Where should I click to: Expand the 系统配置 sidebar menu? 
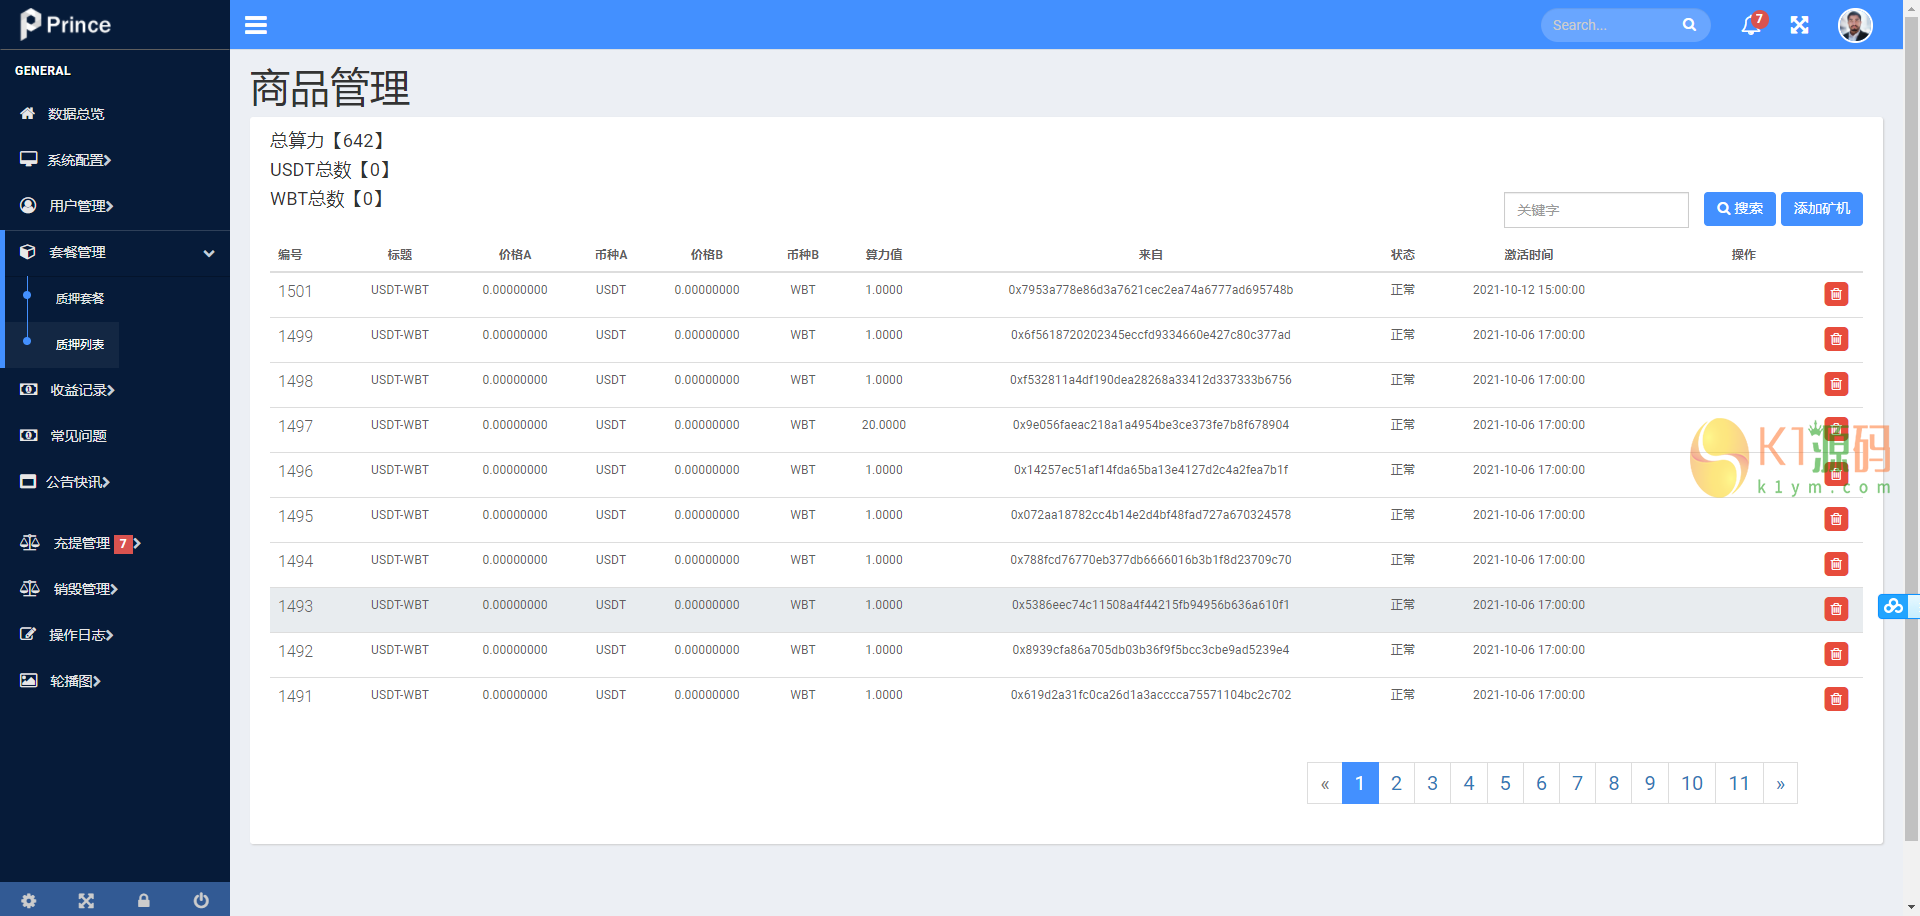80,160
